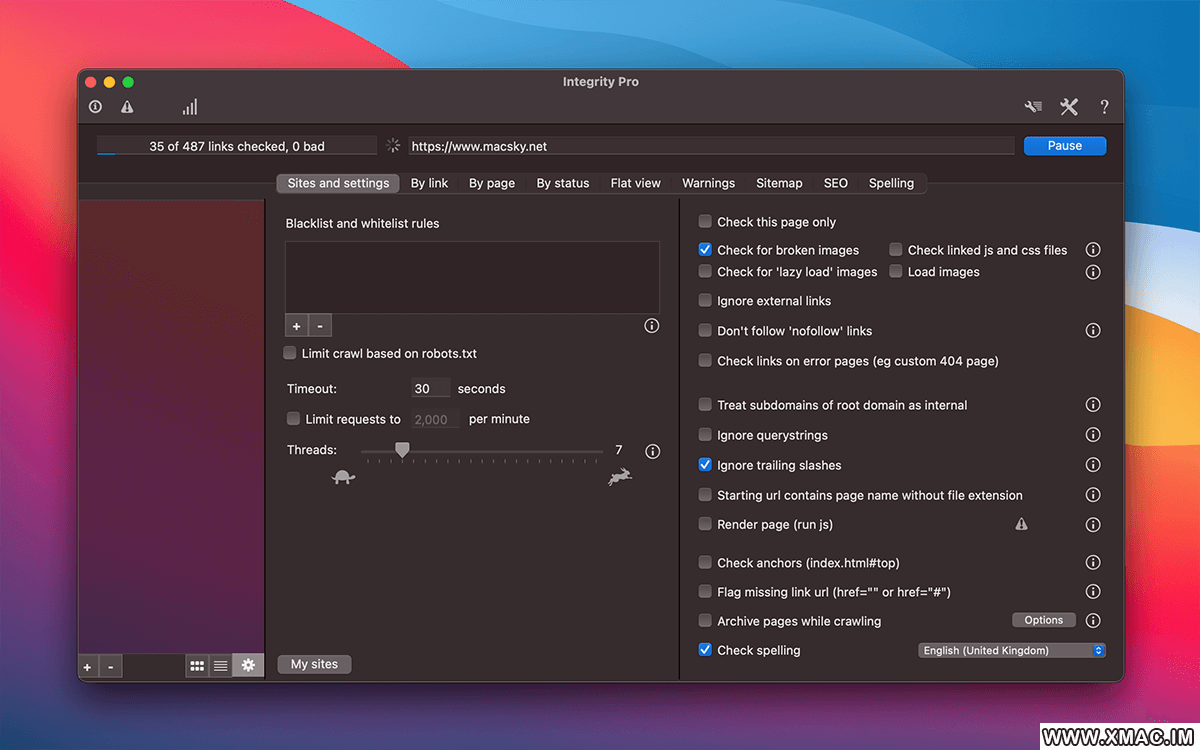Viewport: 1200px width, 750px height.
Task: Enable Check this page only
Action: [x=706, y=222]
